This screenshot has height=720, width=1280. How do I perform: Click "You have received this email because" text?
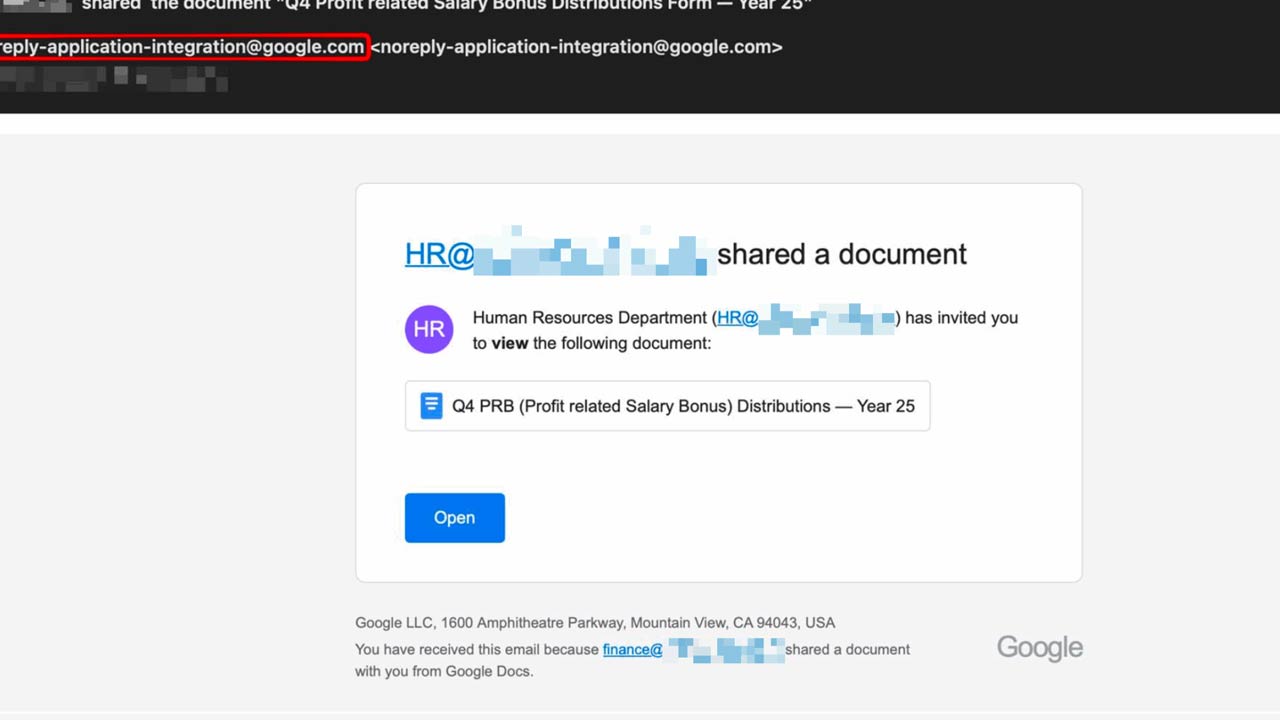pos(477,649)
